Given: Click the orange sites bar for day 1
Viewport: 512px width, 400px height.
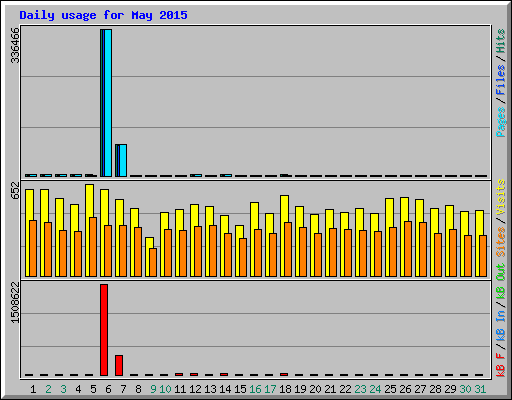Looking at the screenshot, I should click(x=33, y=248).
